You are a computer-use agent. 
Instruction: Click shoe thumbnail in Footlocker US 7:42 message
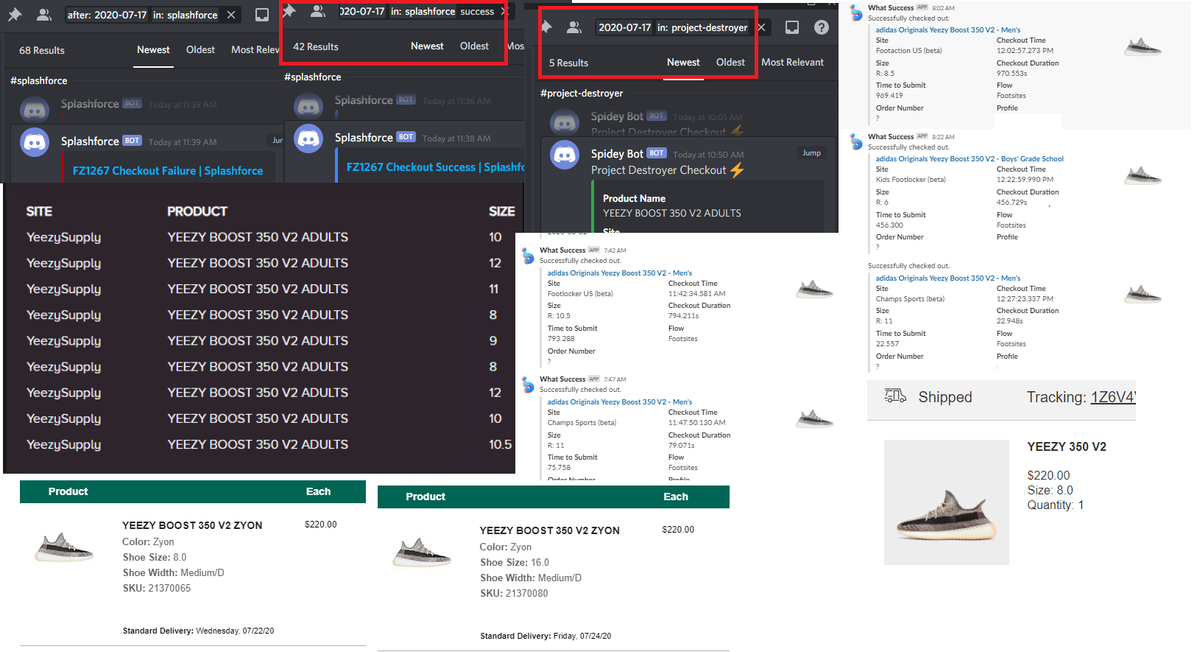(x=814, y=290)
